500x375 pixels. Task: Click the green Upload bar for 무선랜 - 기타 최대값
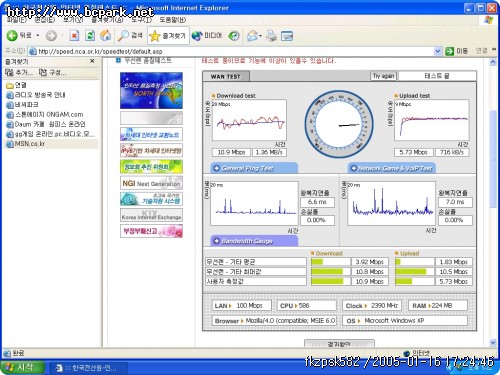coord(411,272)
